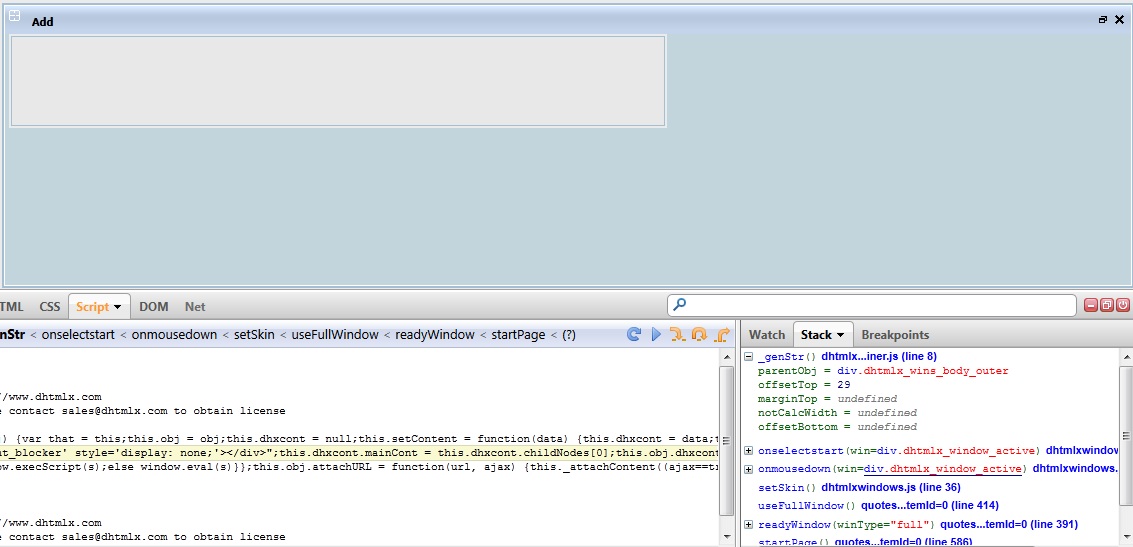Collapse the _genStr() stack frame
The image size is (1133, 547).
click(749, 357)
